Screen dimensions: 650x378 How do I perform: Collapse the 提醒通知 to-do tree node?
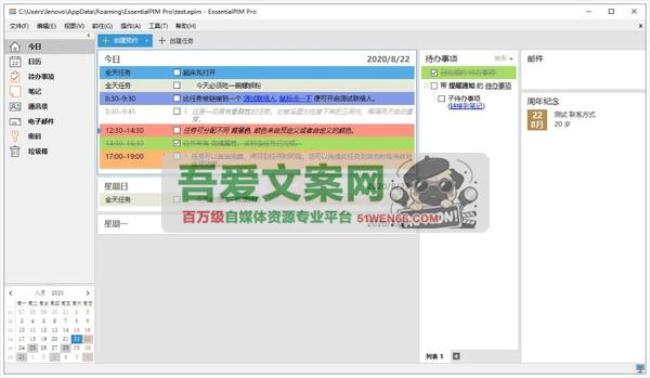[x=426, y=86]
